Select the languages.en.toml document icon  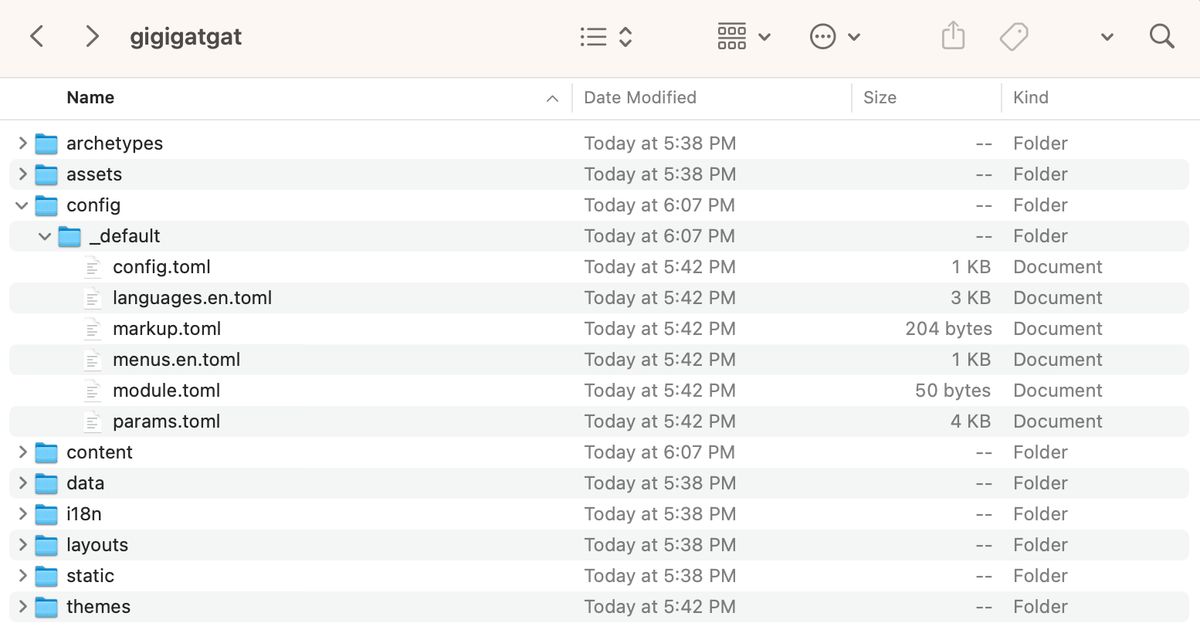93,298
